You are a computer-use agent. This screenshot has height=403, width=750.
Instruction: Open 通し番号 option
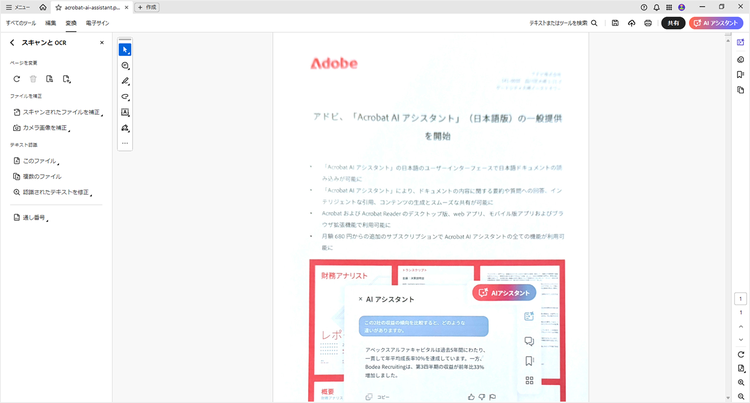point(30,218)
